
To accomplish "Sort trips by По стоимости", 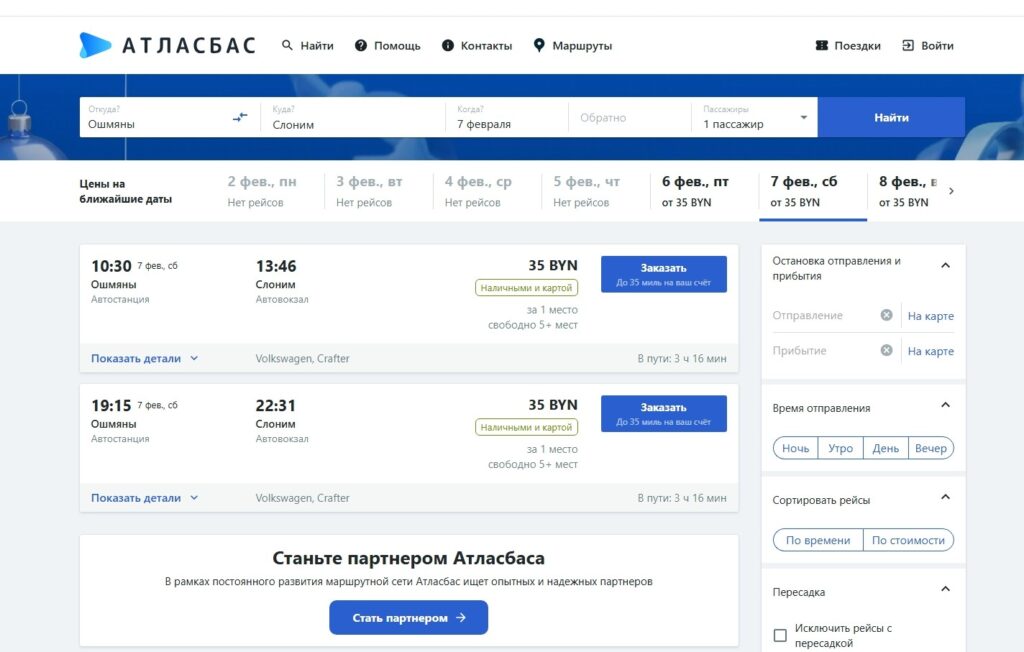I will coord(908,540).
